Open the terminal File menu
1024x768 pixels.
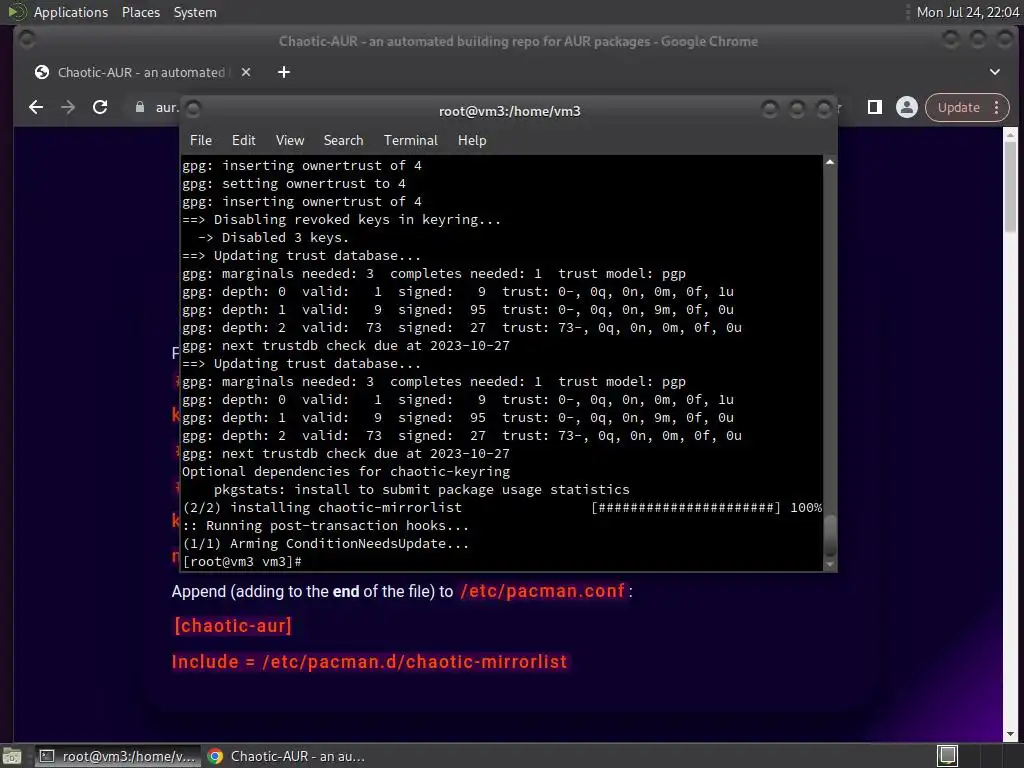point(200,140)
